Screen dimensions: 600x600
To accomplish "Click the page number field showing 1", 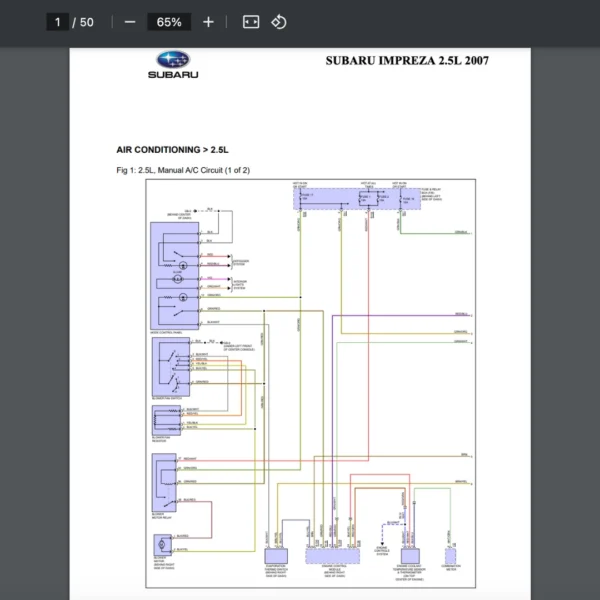I will (x=58, y=22).
